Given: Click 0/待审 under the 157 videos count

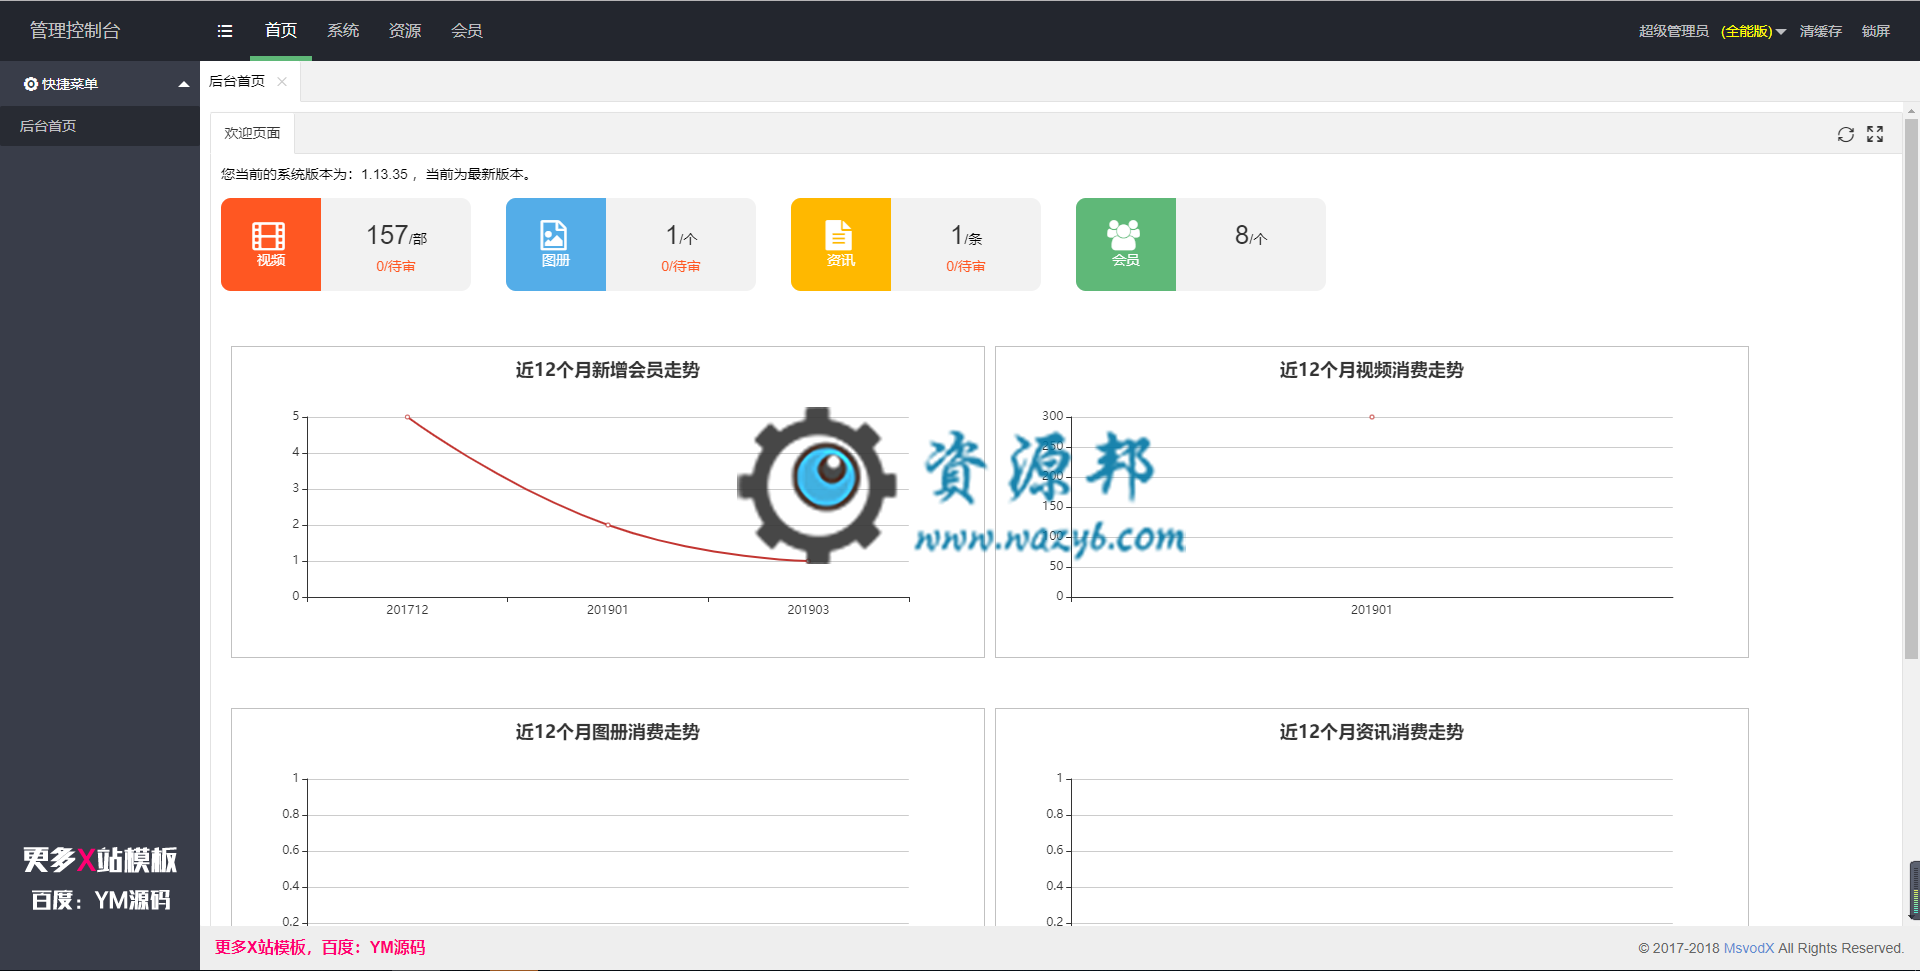Looking at the screenshot, I should (396, 266).
